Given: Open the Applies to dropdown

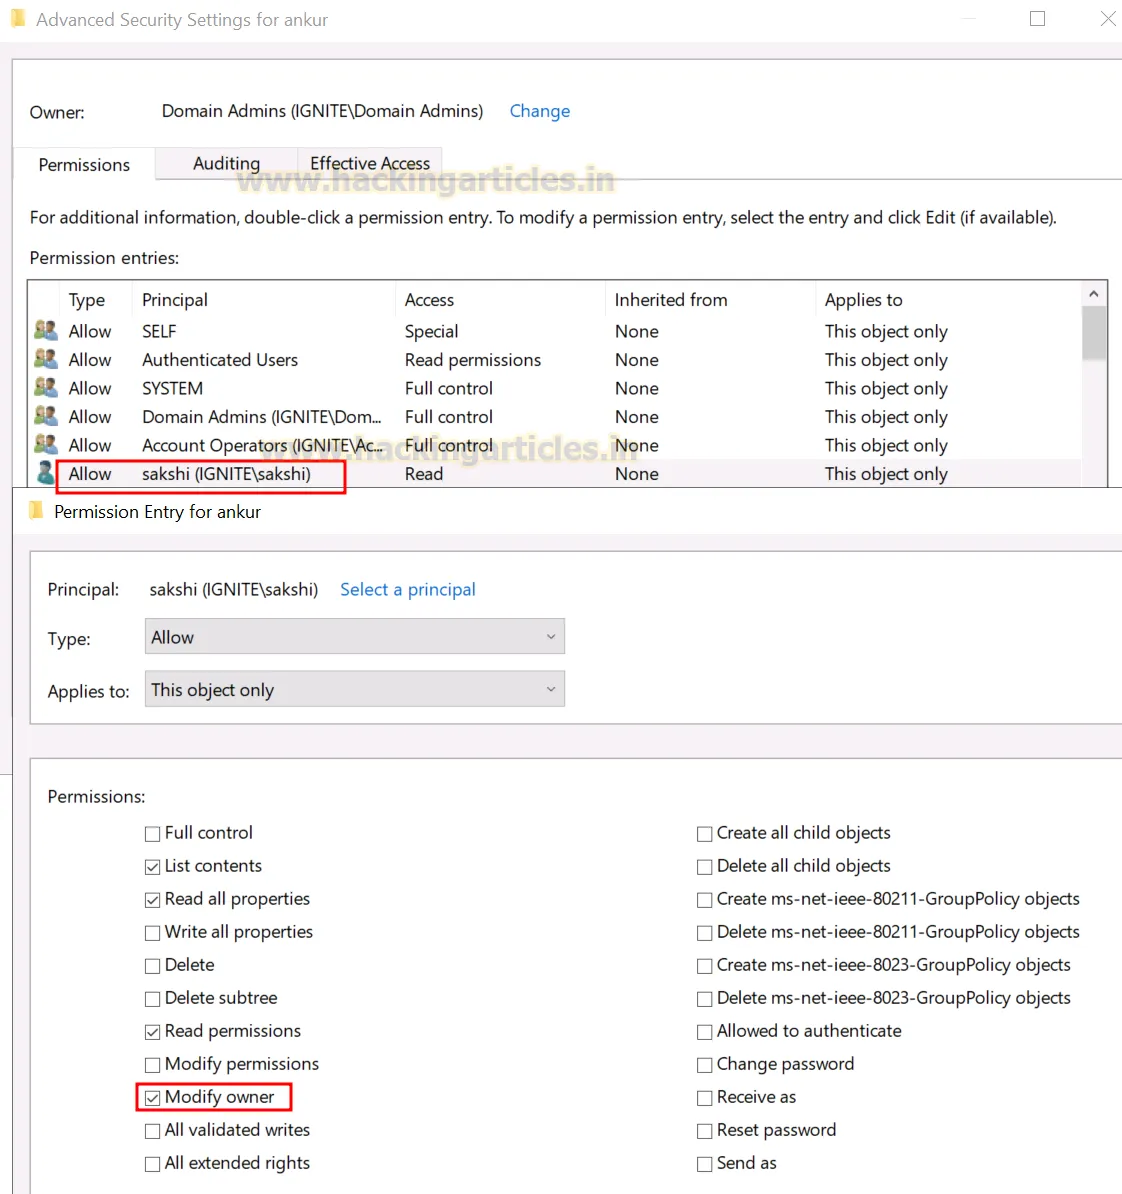Looking at the screenshot, I should (x=353, y=689).
